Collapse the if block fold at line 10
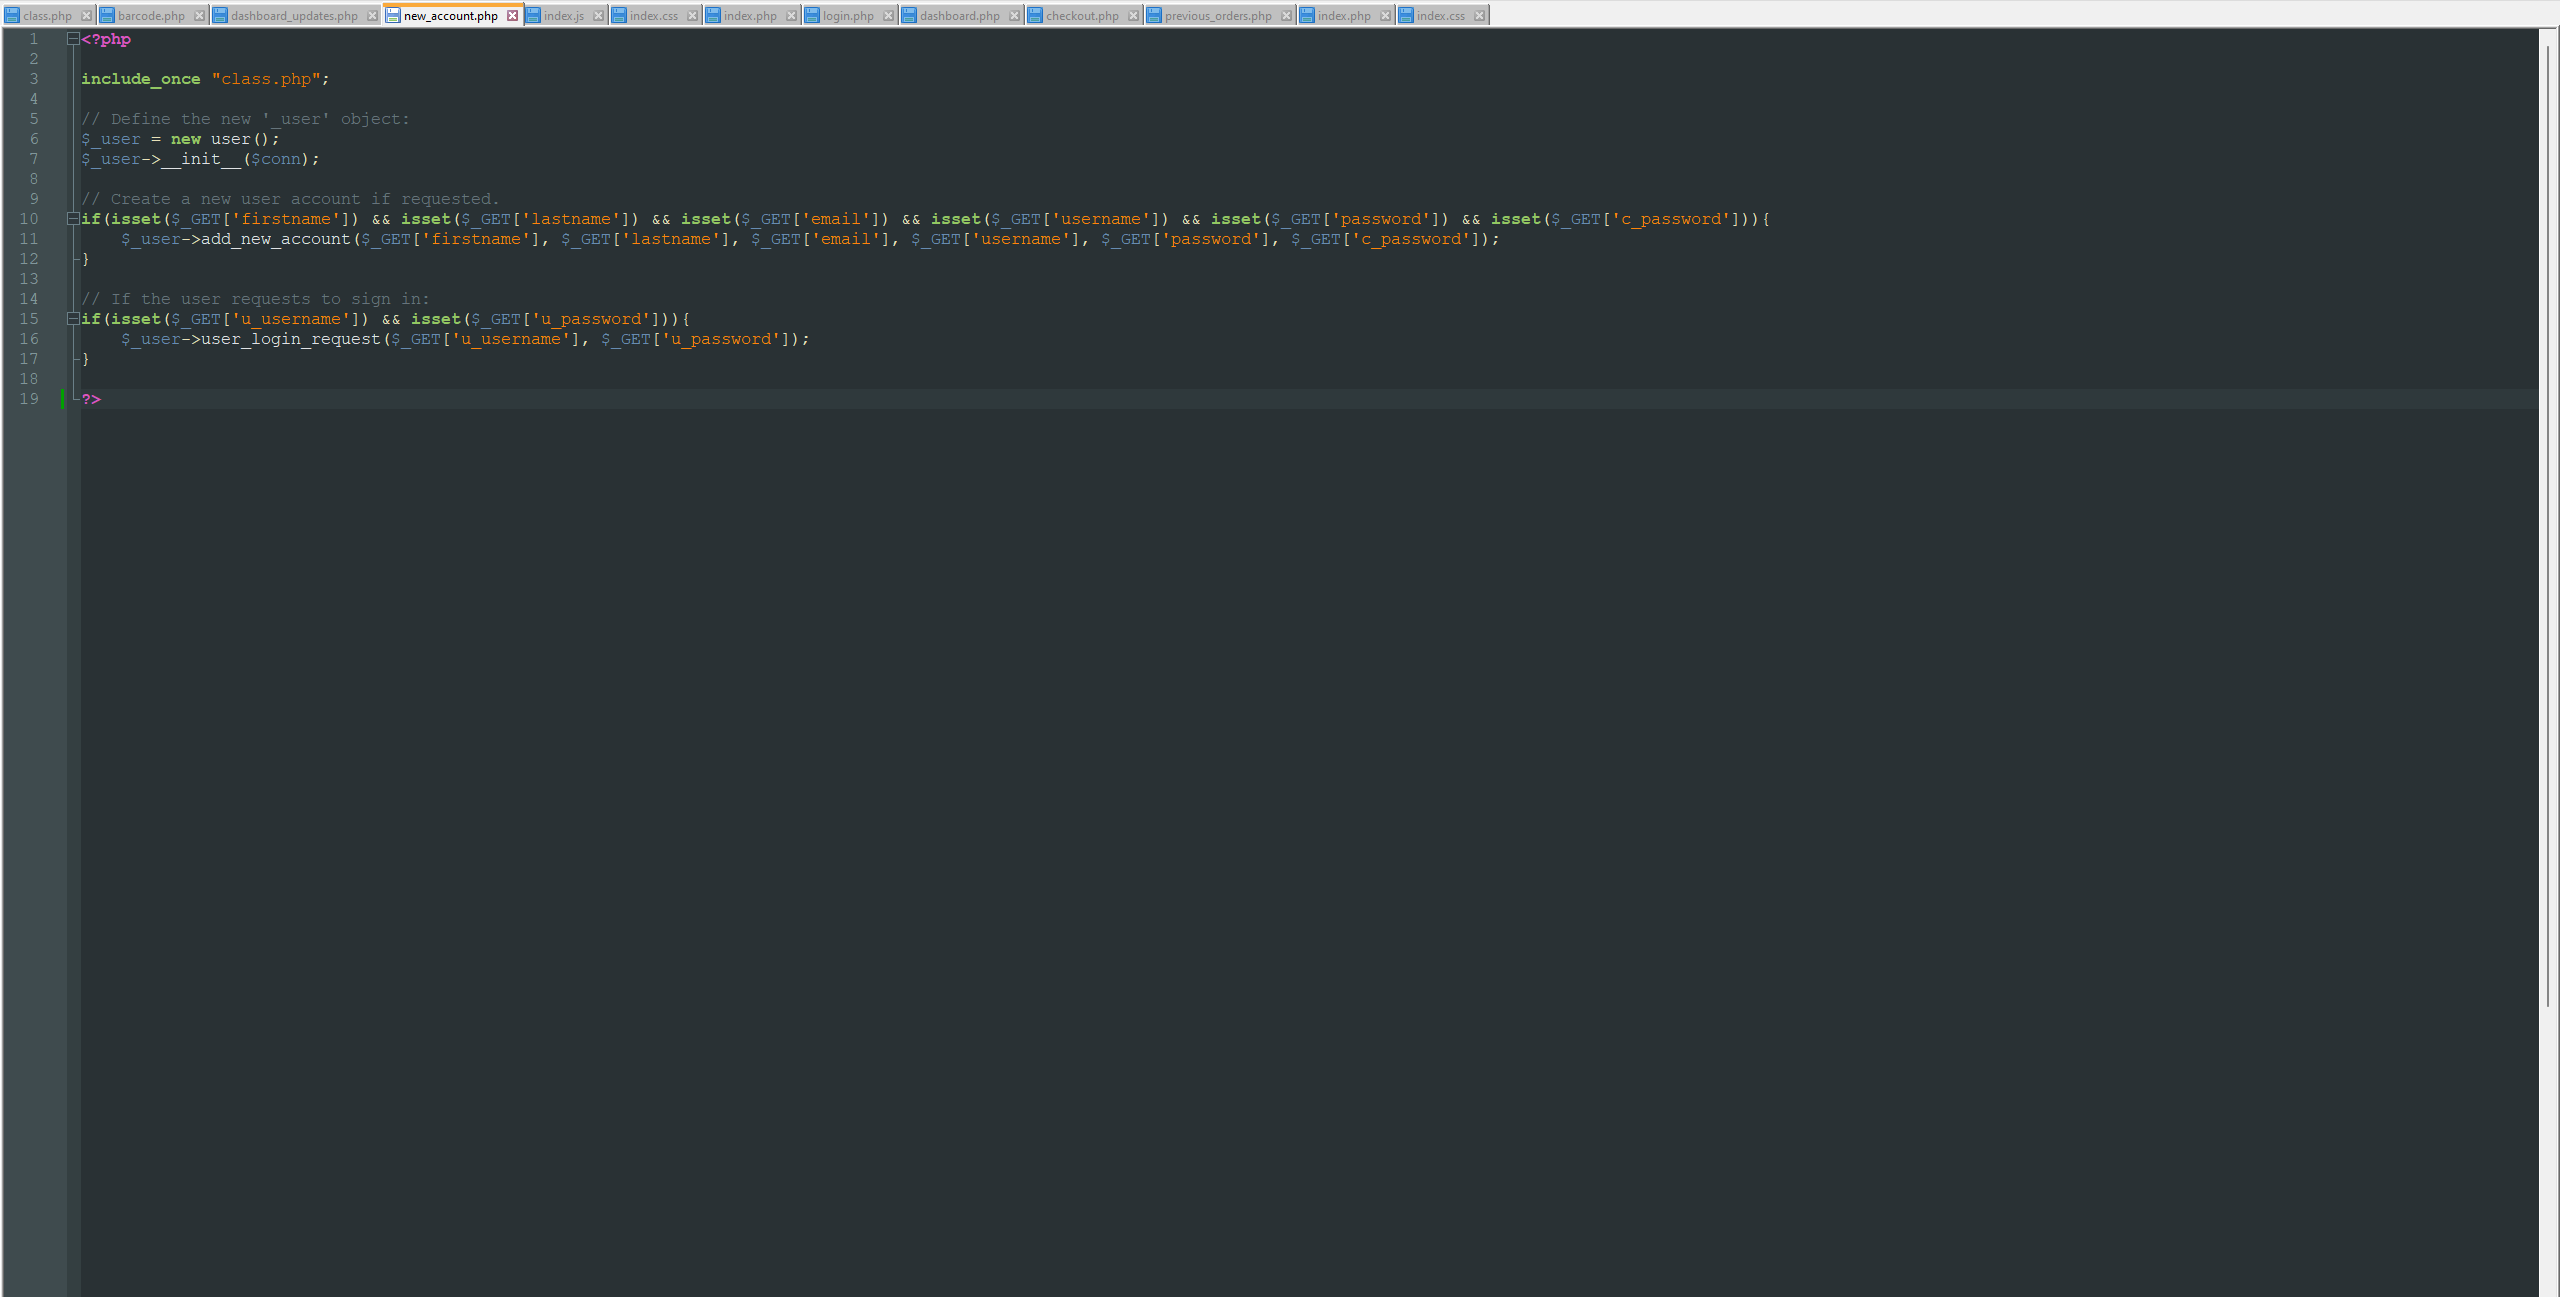This screenshot has height=1297, width=2560. pyautogui.click(x=71, y=218)
